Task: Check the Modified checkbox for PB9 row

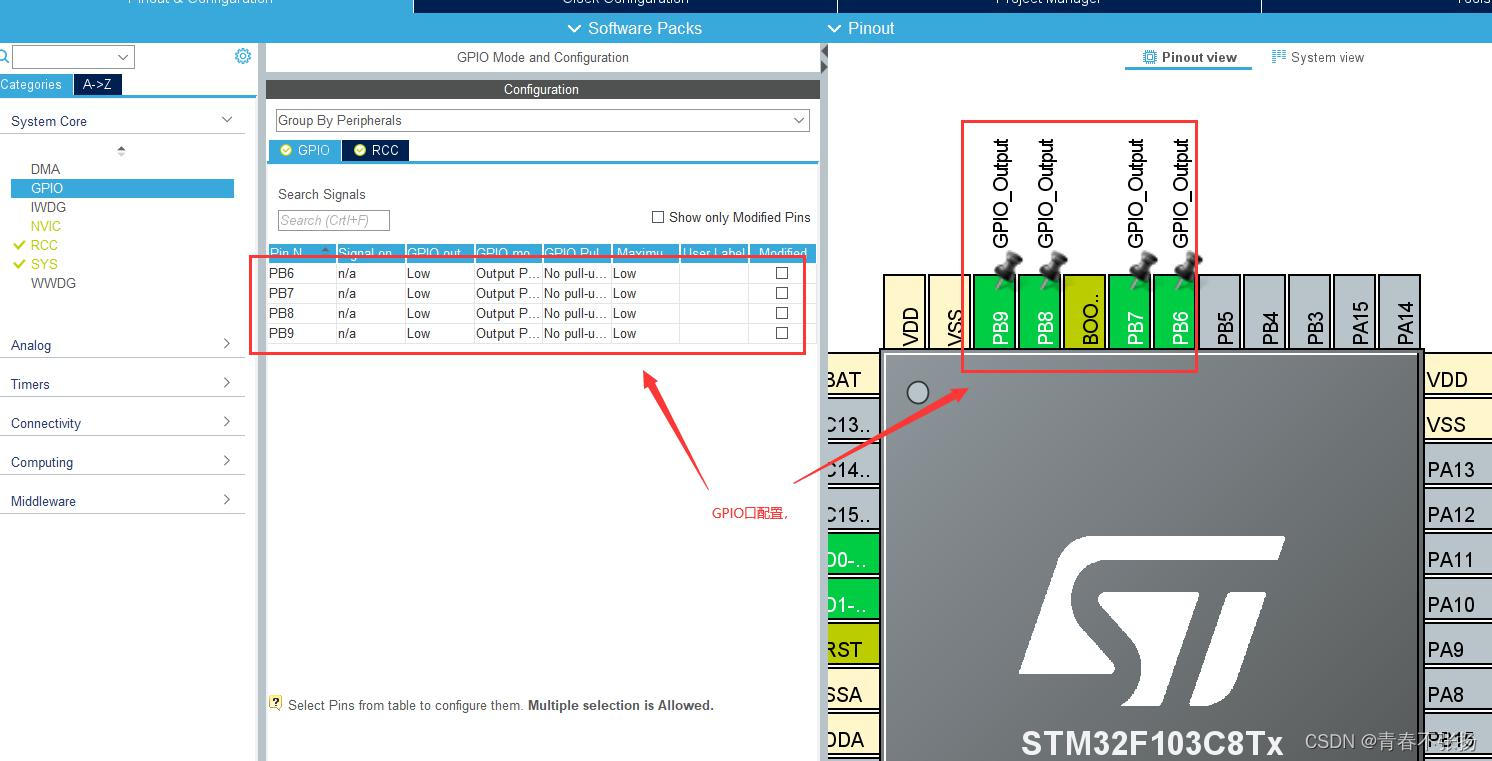Action: coord(780,333)
